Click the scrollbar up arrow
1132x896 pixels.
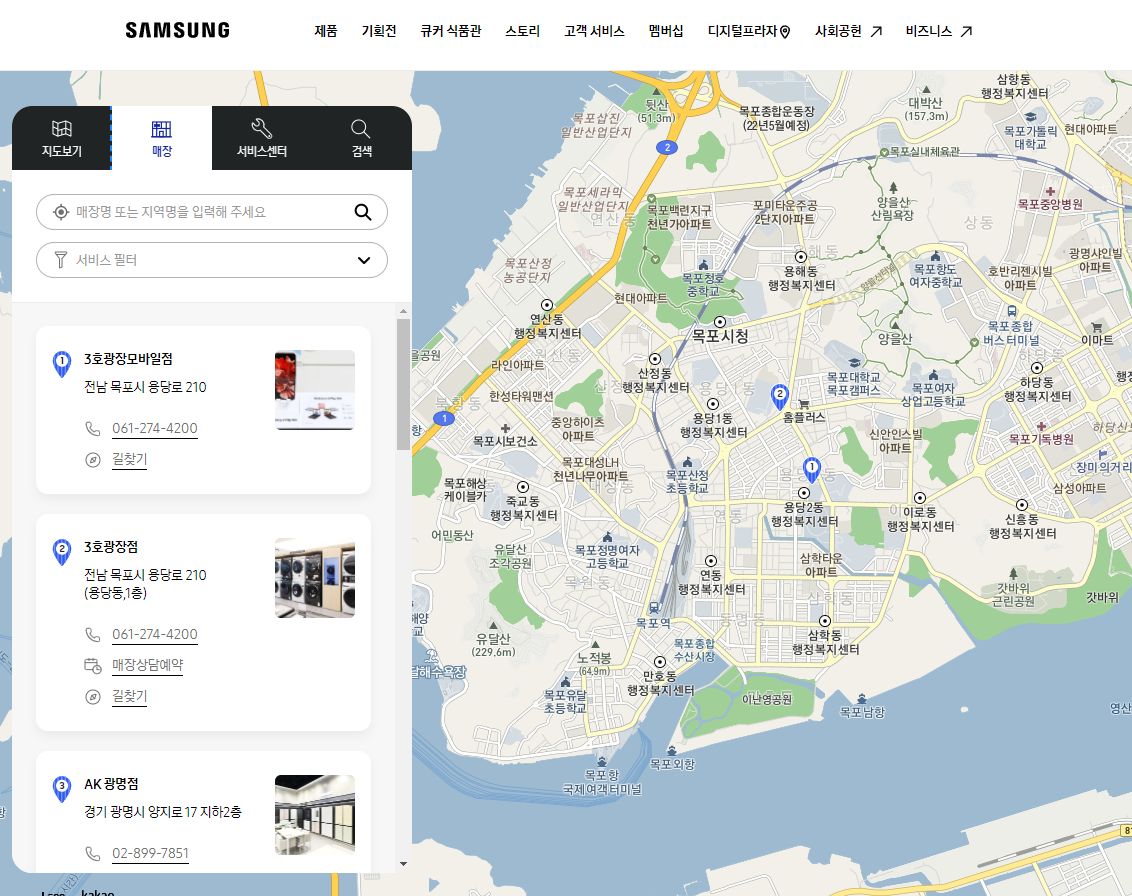pos(404,311)
